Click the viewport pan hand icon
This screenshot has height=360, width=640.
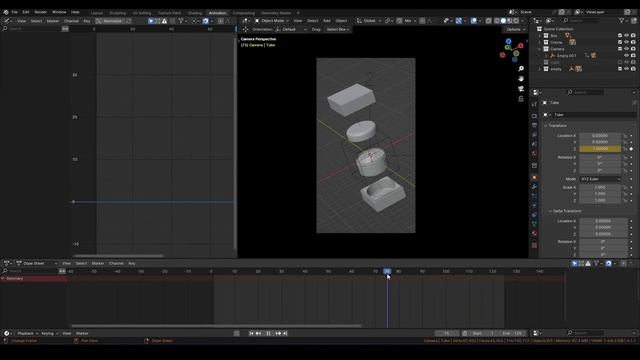[521, 78]
